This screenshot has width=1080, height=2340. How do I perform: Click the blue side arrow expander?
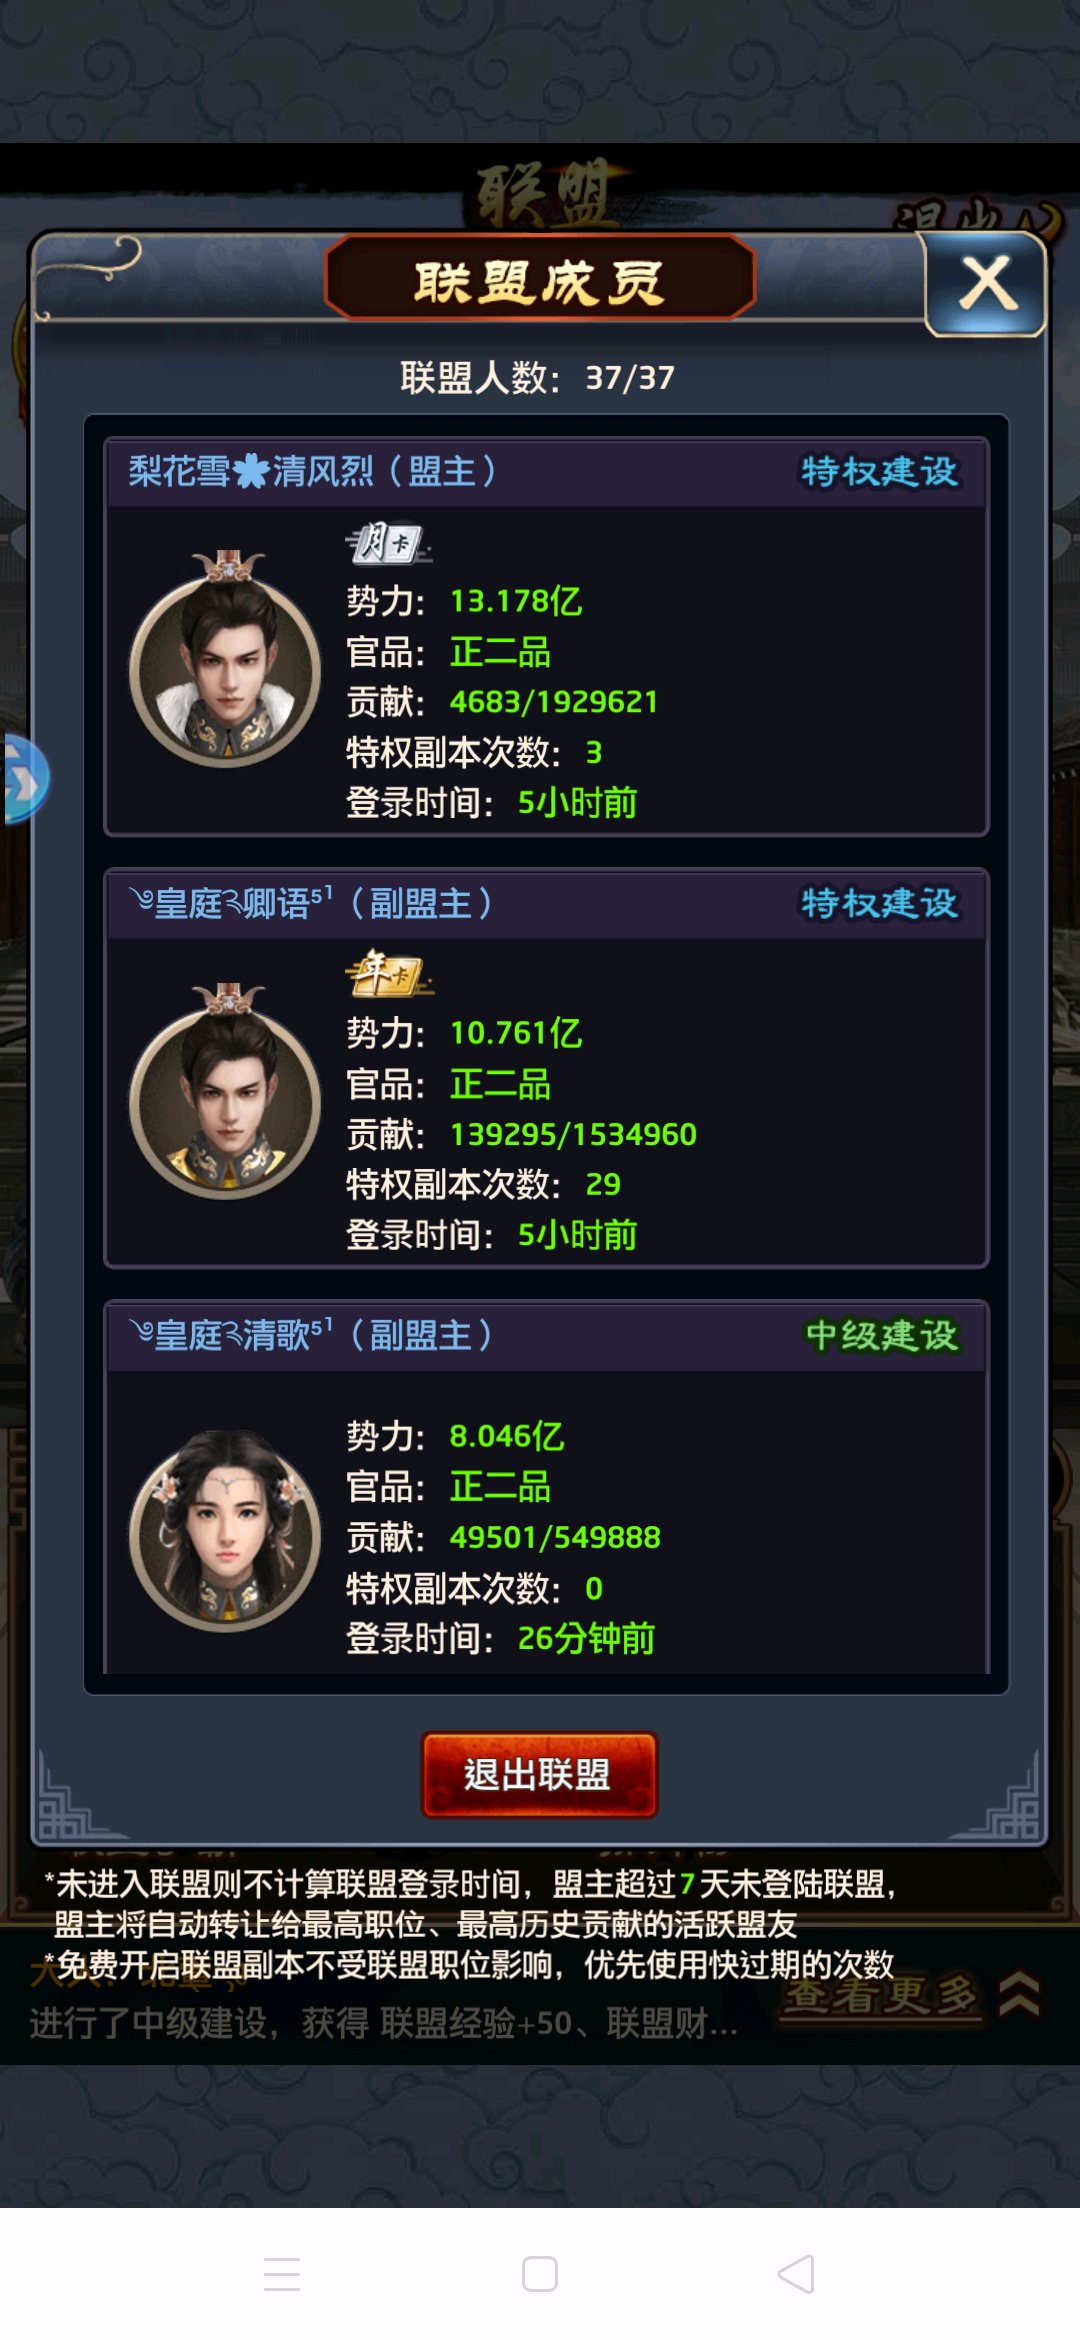pyautogui.click(x=25, y=779)
